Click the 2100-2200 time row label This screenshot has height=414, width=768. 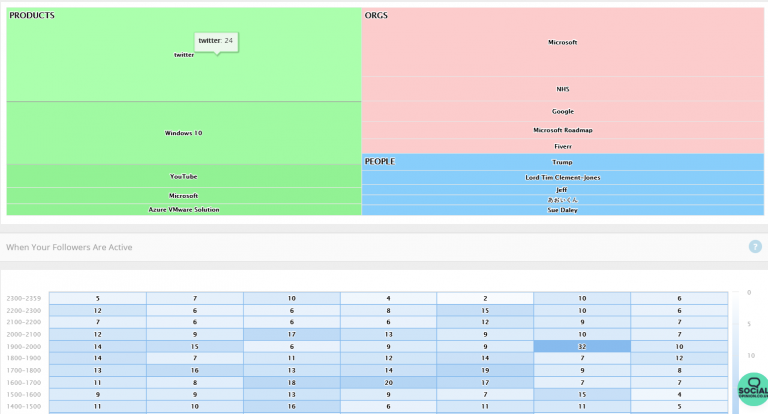[x=24, y=322]
